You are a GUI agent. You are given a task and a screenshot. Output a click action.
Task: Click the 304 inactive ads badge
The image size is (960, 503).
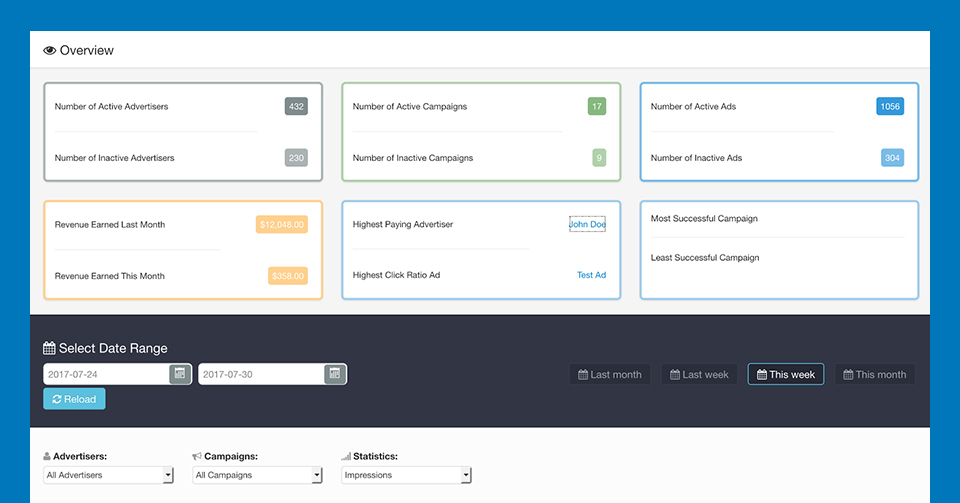tap(893, 158)
